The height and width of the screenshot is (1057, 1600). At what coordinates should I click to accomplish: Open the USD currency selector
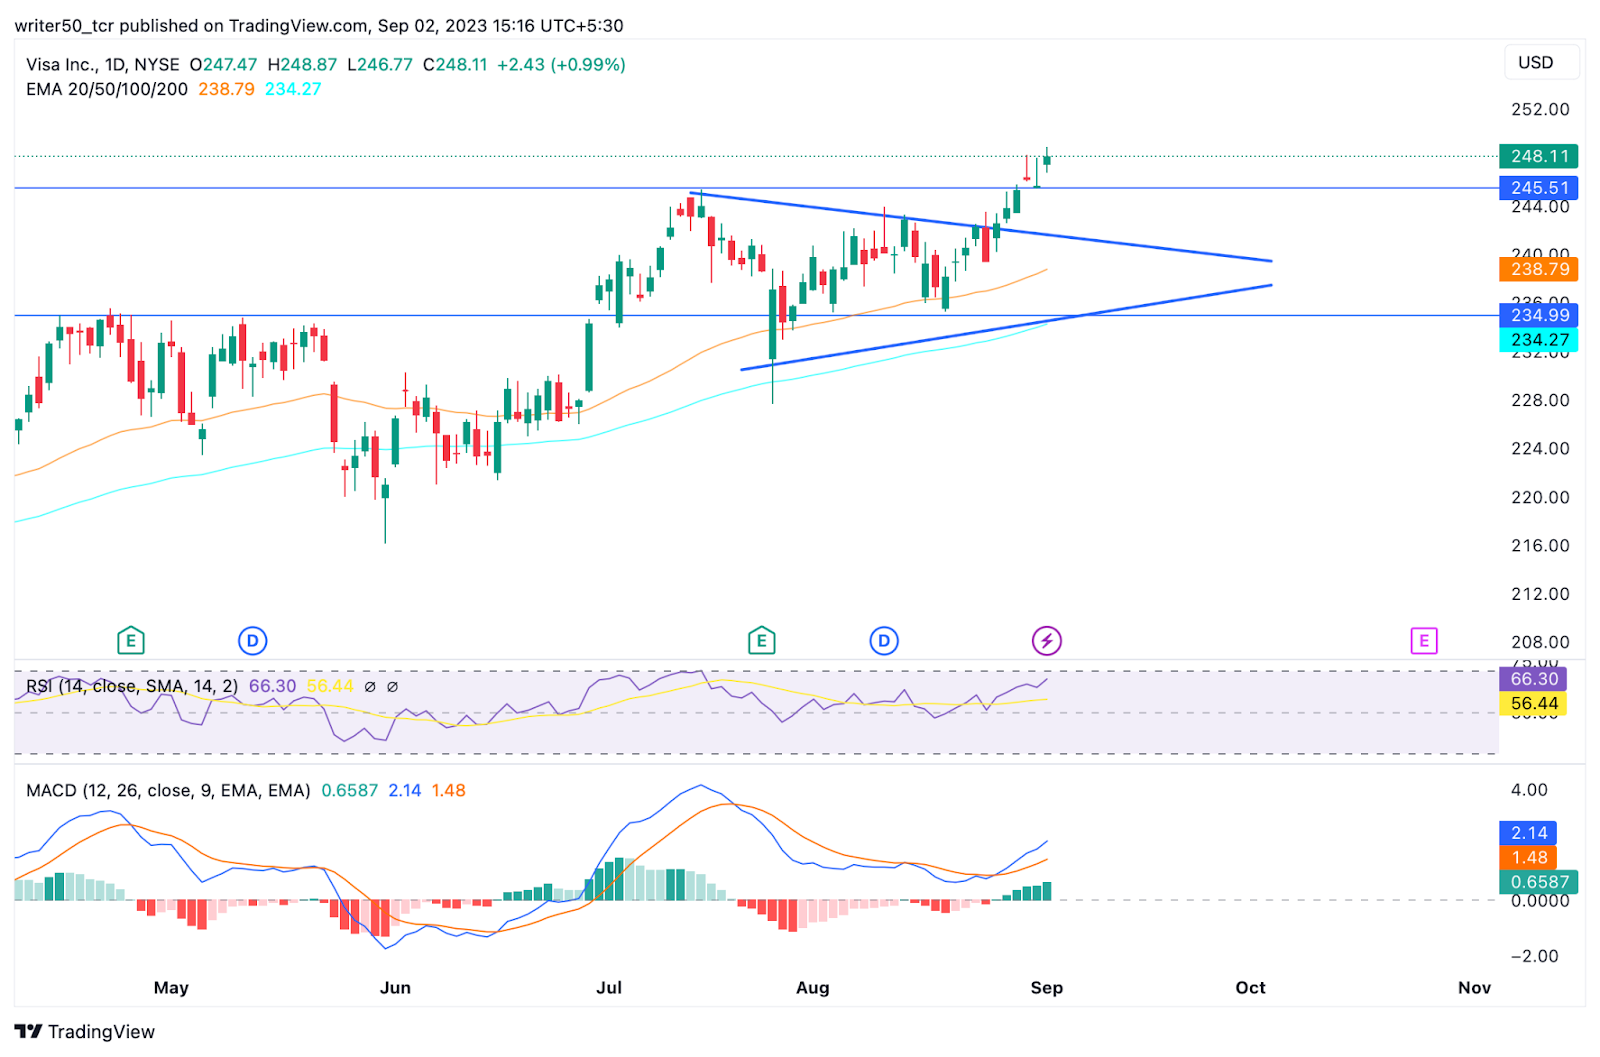[x=1542, y=62]
